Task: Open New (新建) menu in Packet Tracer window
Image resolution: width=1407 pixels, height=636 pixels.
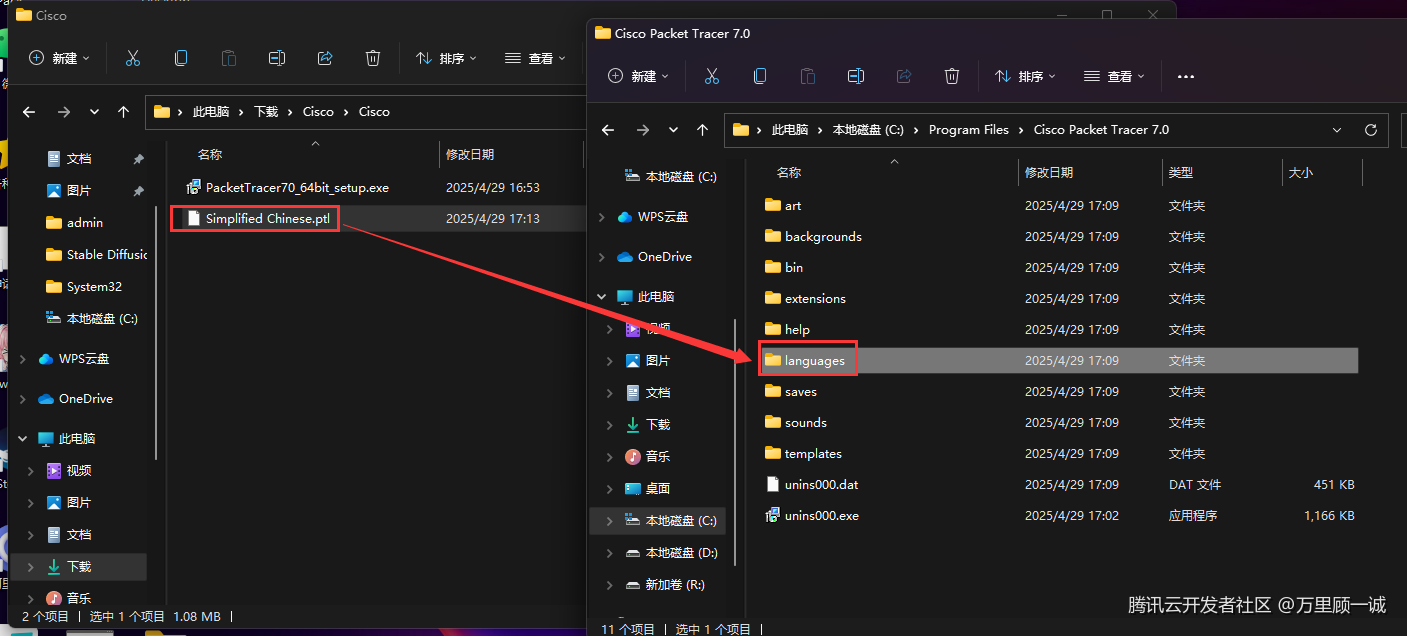Action: point(639,76)
